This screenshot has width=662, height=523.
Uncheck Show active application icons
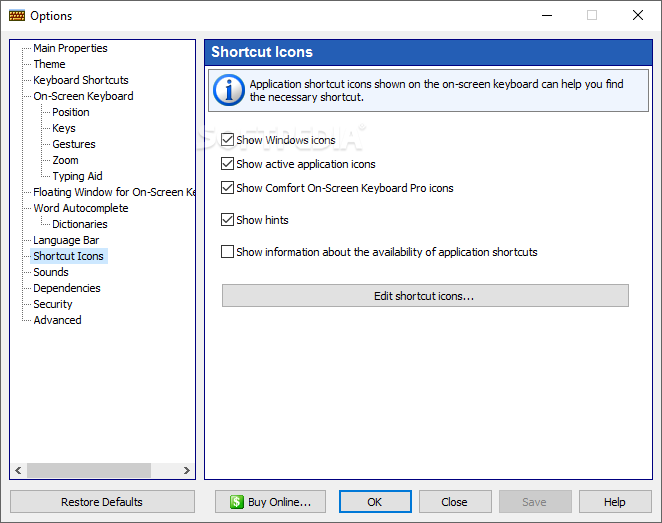click(x=228, y=164)
